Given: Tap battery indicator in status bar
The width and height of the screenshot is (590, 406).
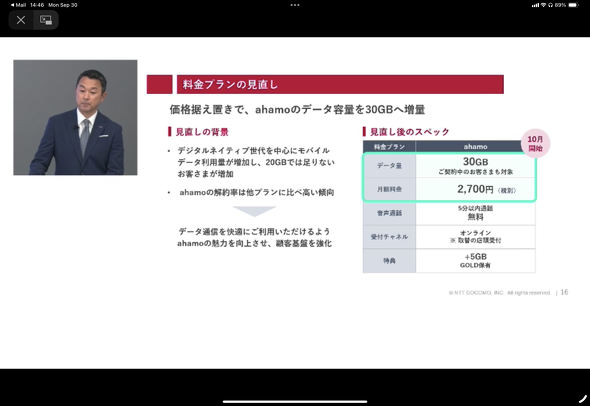Looking at the screenshot, I should point(573,5).
